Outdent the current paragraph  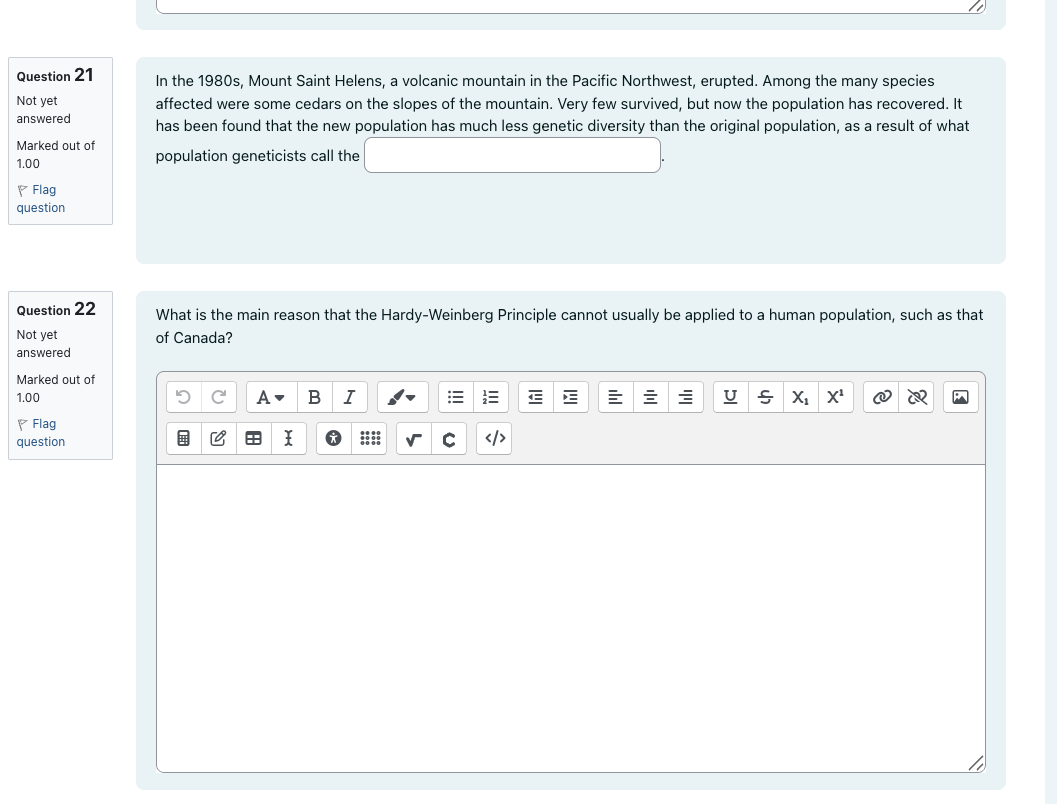(535, 397)
